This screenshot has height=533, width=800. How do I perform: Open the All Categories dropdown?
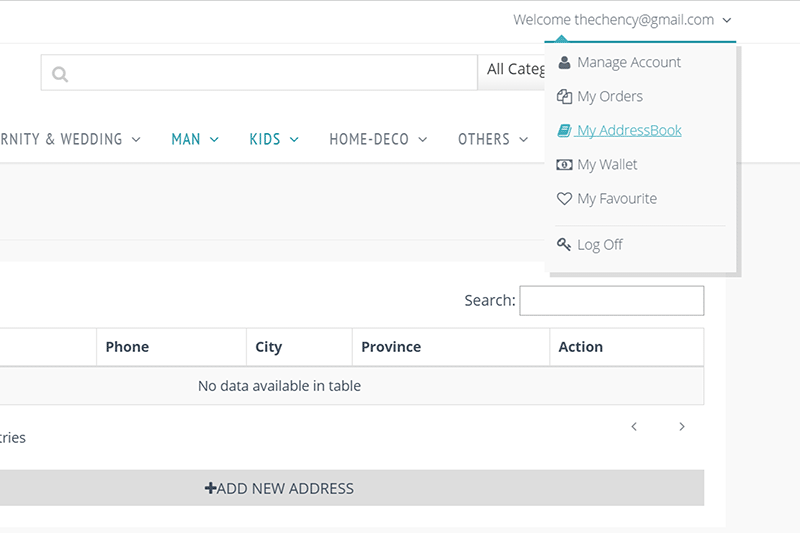tap(514, 70)
